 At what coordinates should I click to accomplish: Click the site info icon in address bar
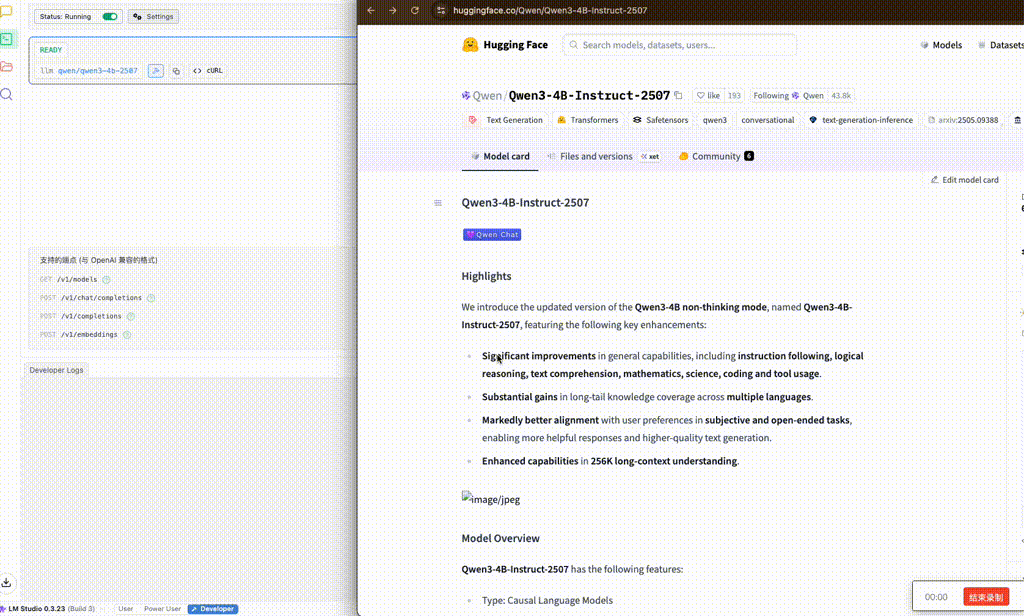pos(441,10)
